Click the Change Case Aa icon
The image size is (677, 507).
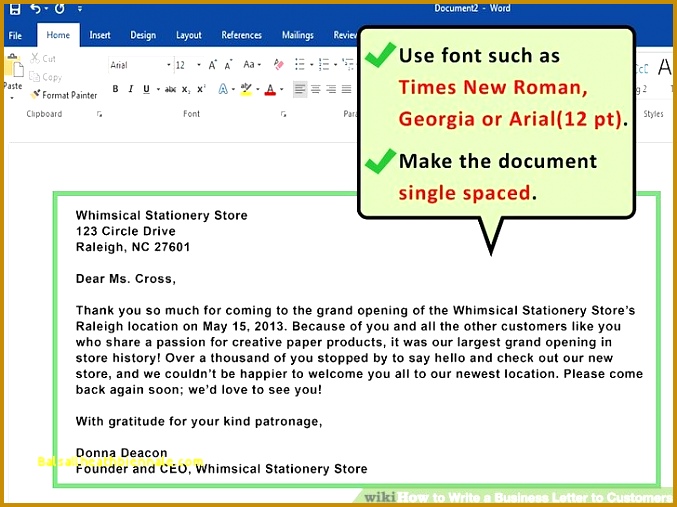pyautogui.click(x=249, y=65)
